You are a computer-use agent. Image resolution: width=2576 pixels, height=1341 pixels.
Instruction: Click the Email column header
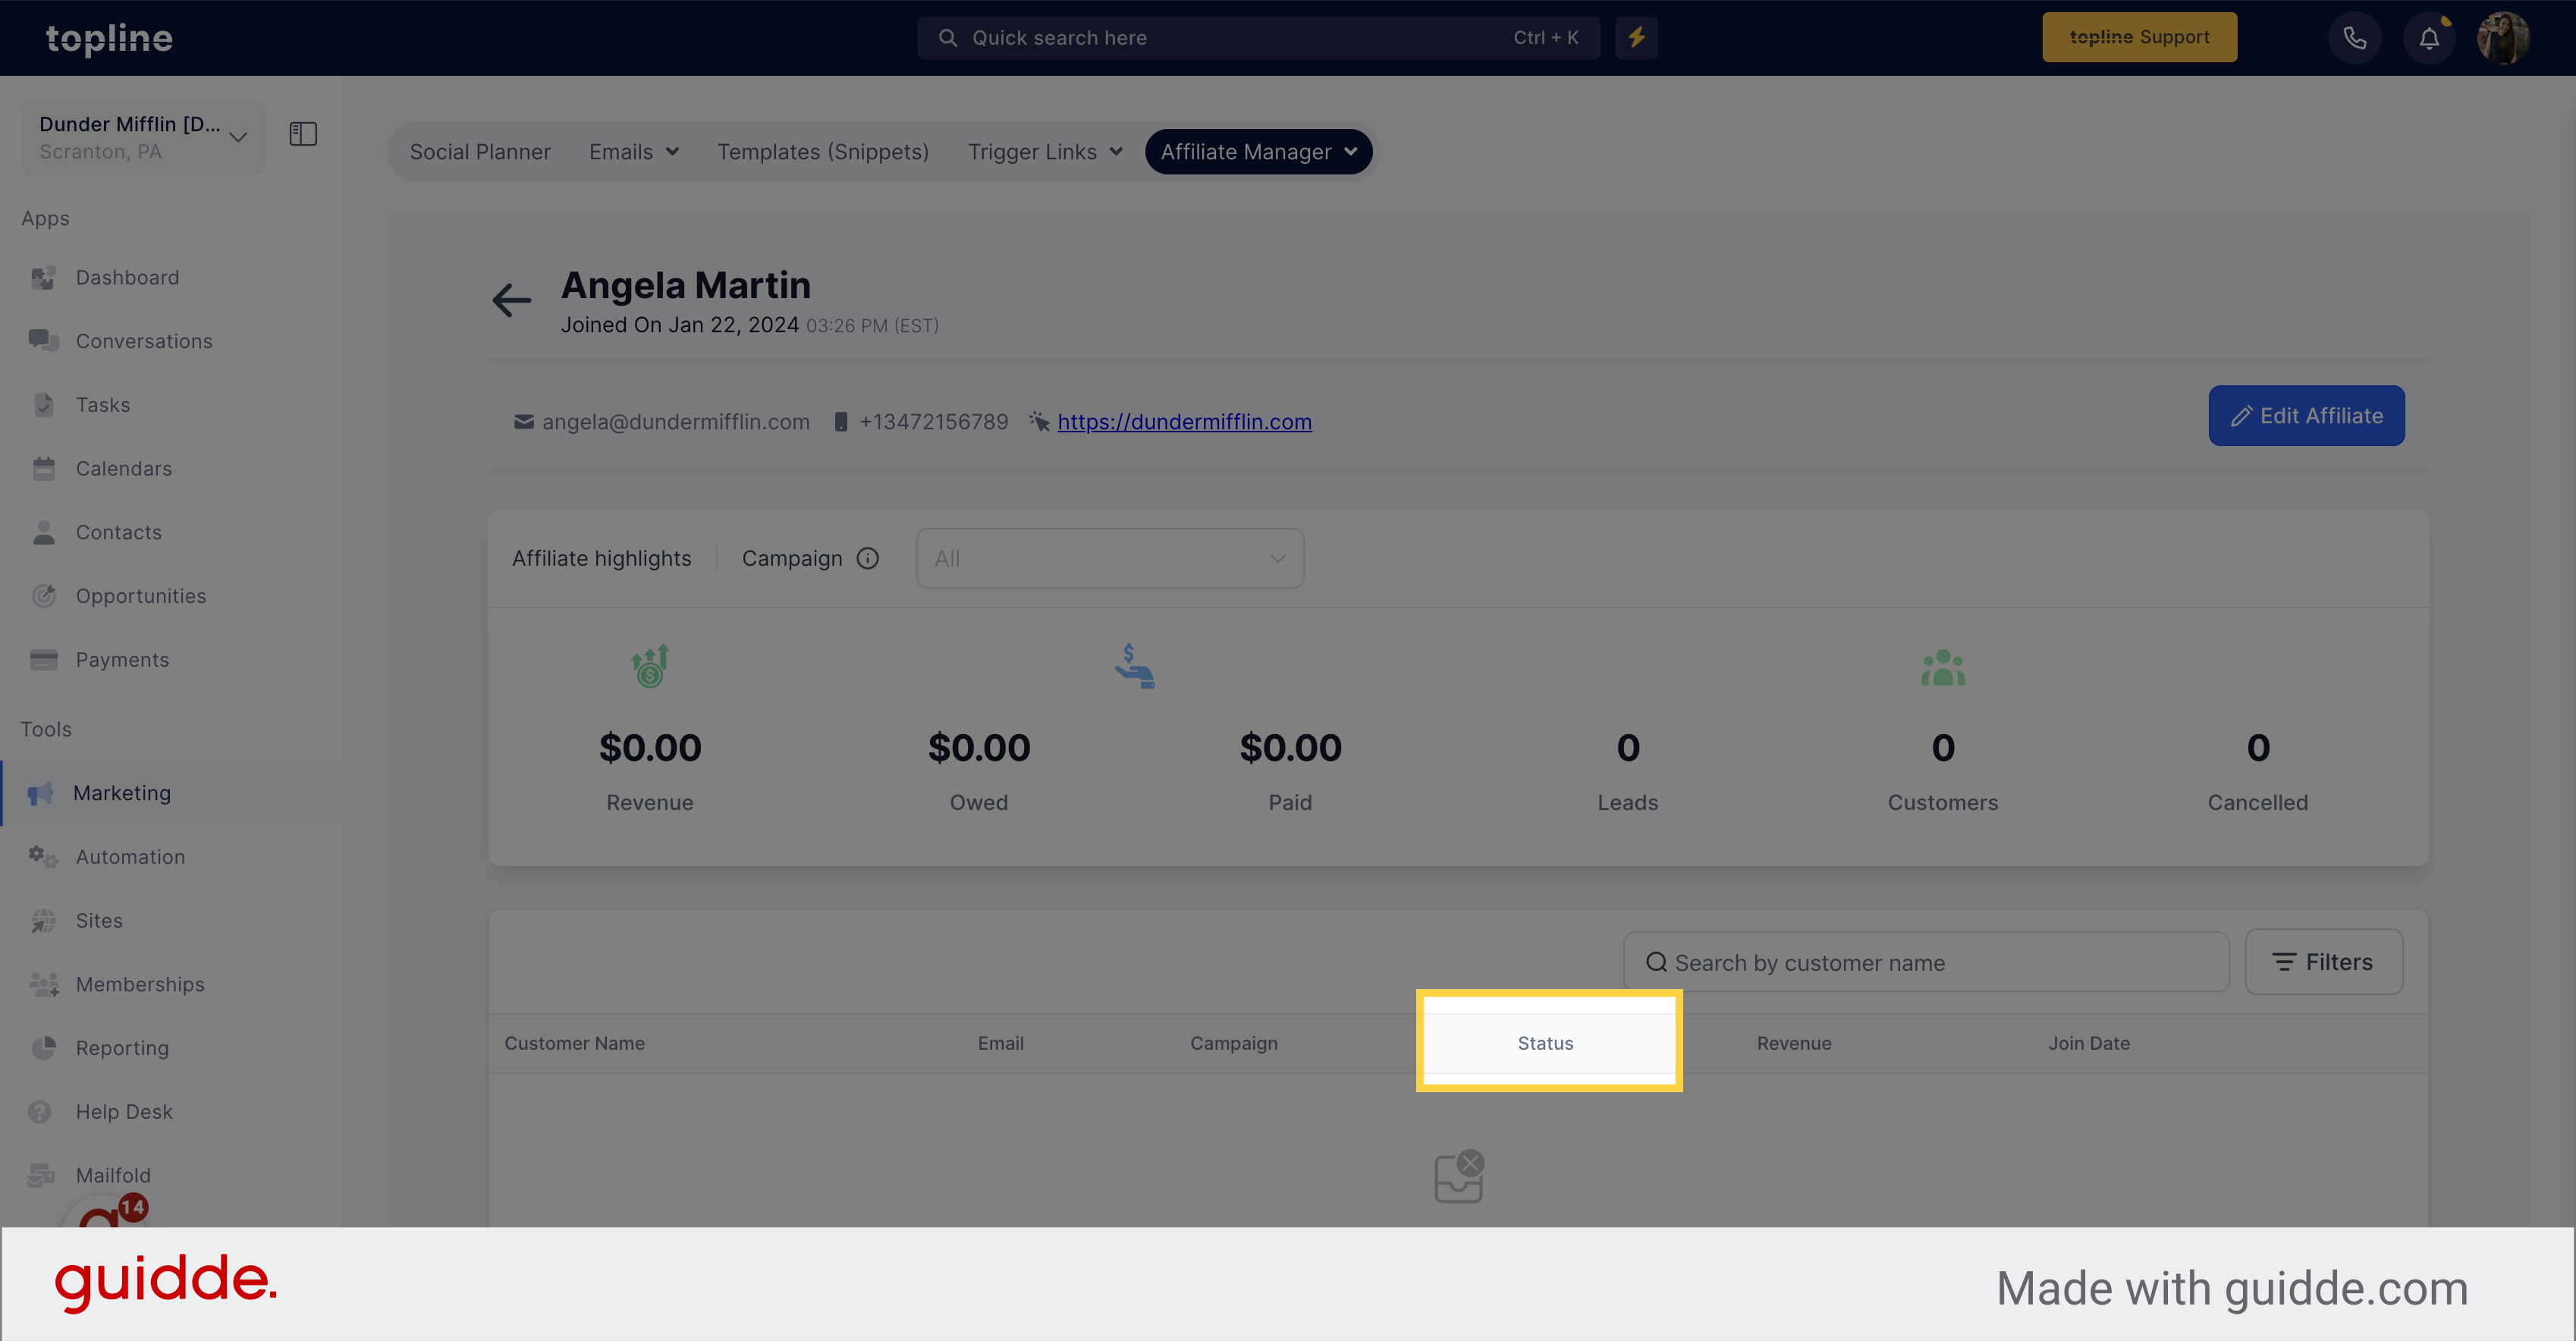click(1001, 1043)
